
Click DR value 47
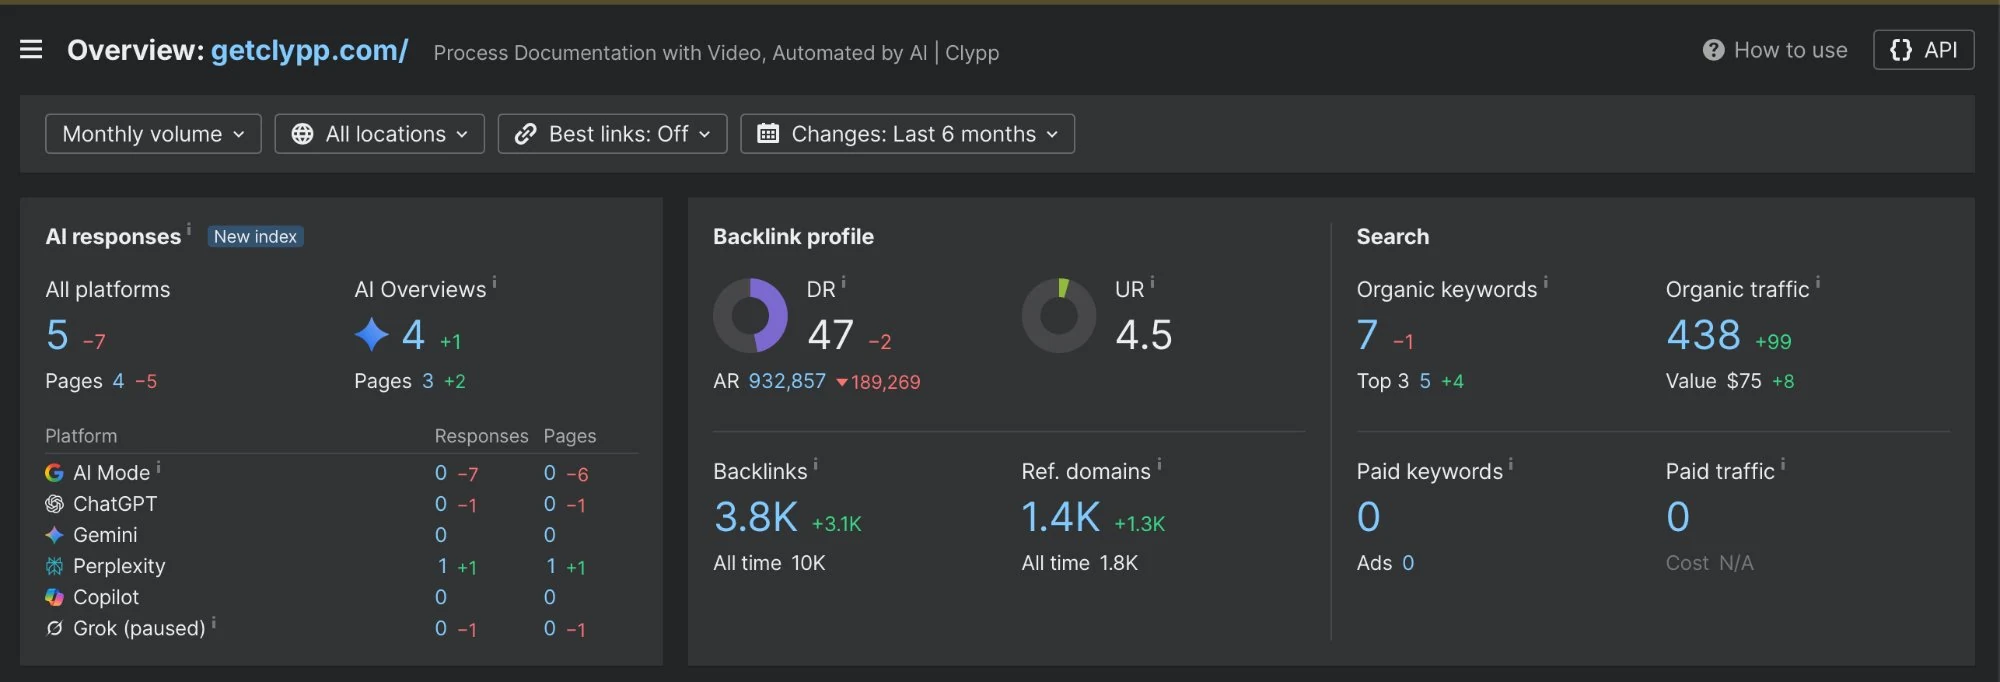[x=831, y=335]
